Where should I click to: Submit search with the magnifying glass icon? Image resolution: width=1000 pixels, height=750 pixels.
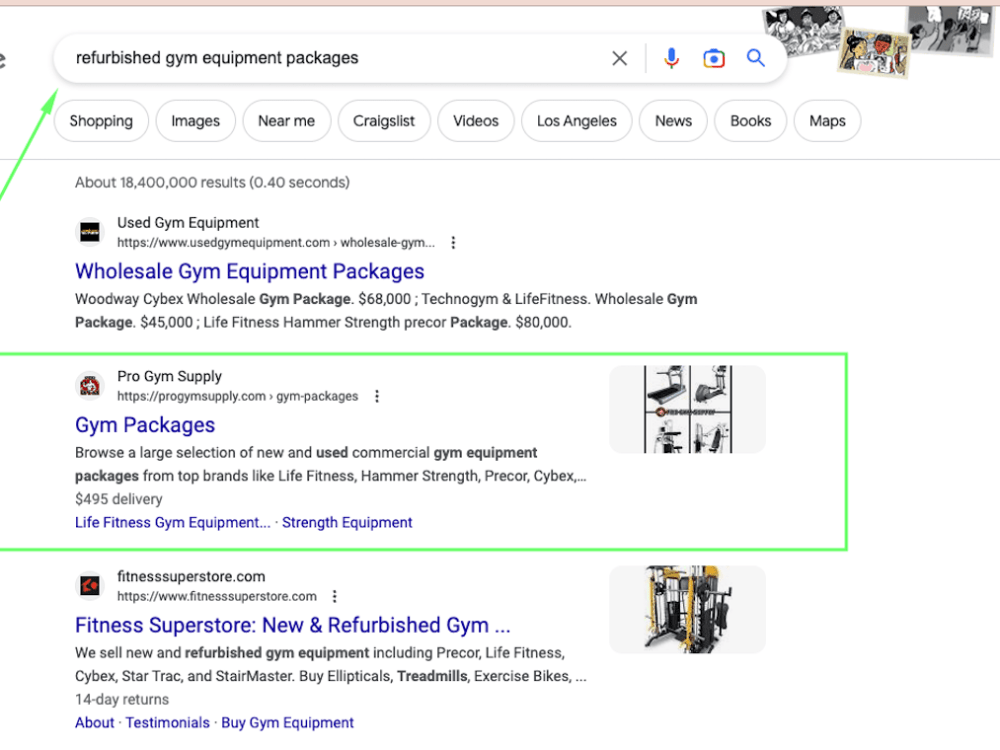(x=756, y=58)
